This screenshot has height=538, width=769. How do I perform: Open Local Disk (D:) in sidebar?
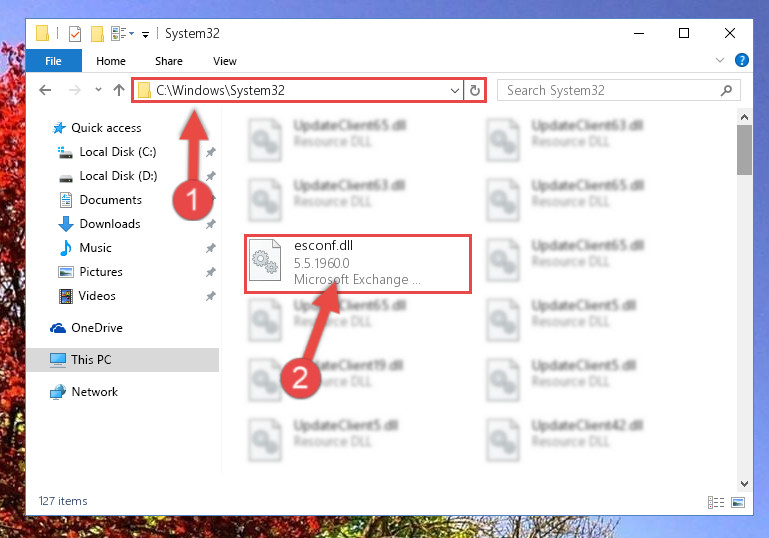pos(118,176)
